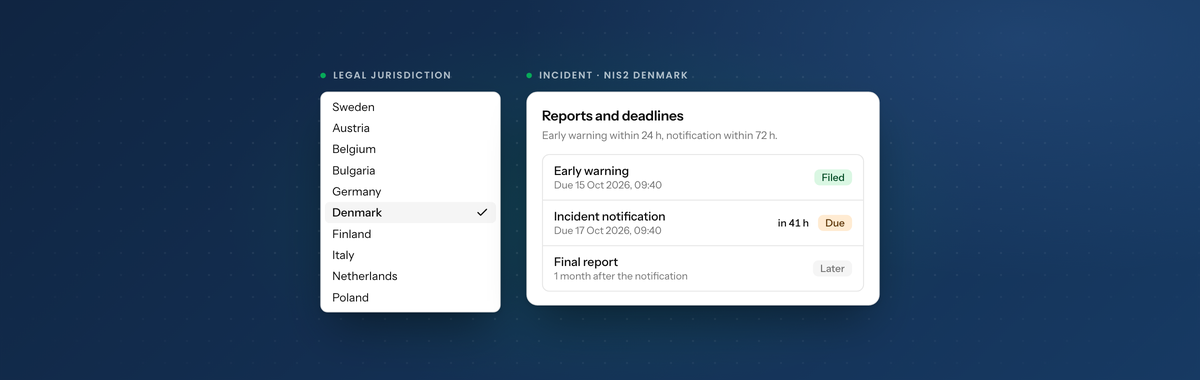Screen dimensions: 1200x380
Task: Select Poland in the jurisdiction list
Action: [410, 297]
